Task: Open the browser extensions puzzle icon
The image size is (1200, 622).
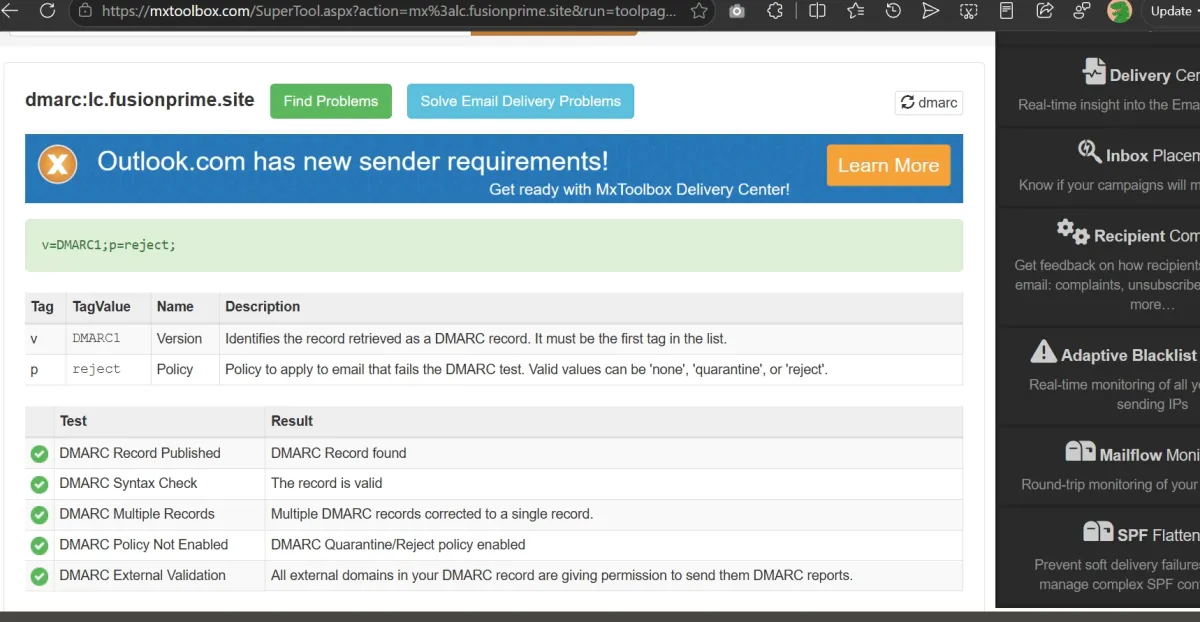Action: [x=775, y=11]
